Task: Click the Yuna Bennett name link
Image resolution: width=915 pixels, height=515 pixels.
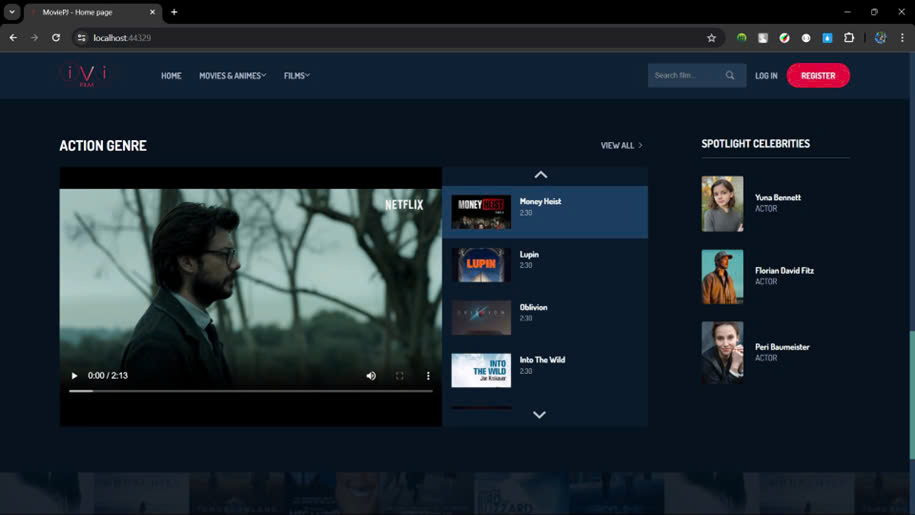Action: (x=778, y=198)
